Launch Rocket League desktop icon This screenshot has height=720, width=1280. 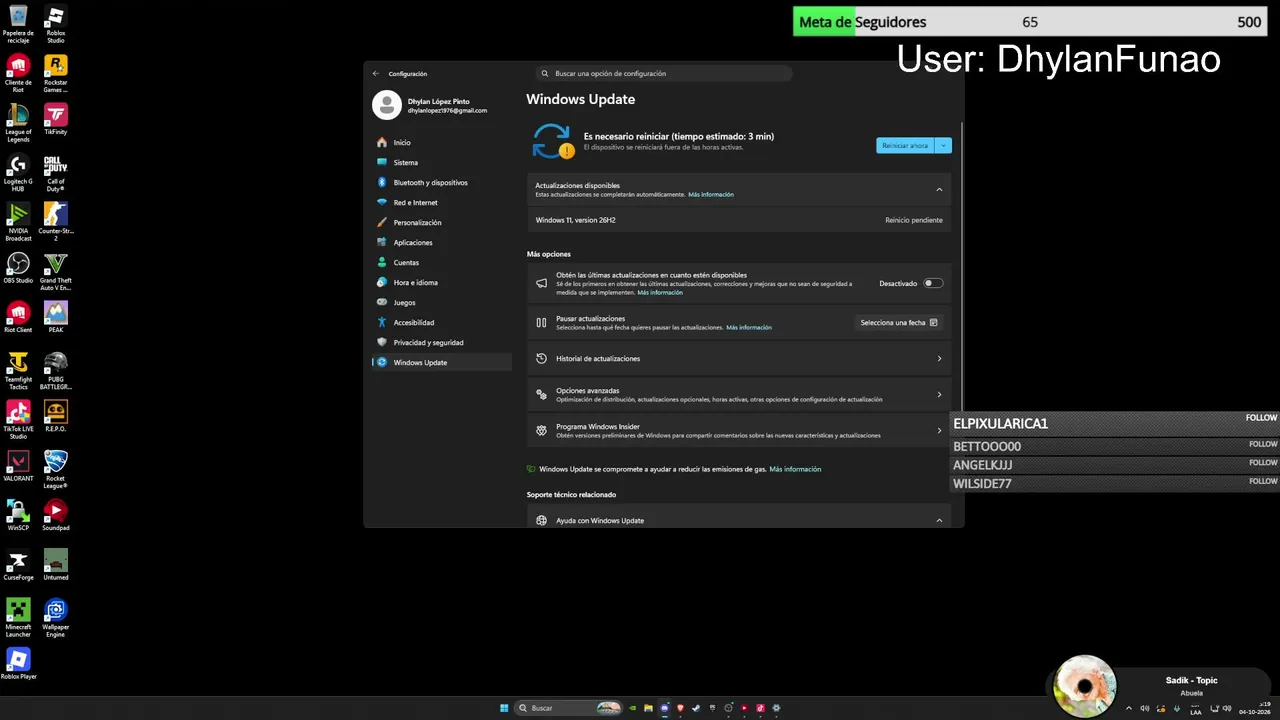(x=56, y=470)
